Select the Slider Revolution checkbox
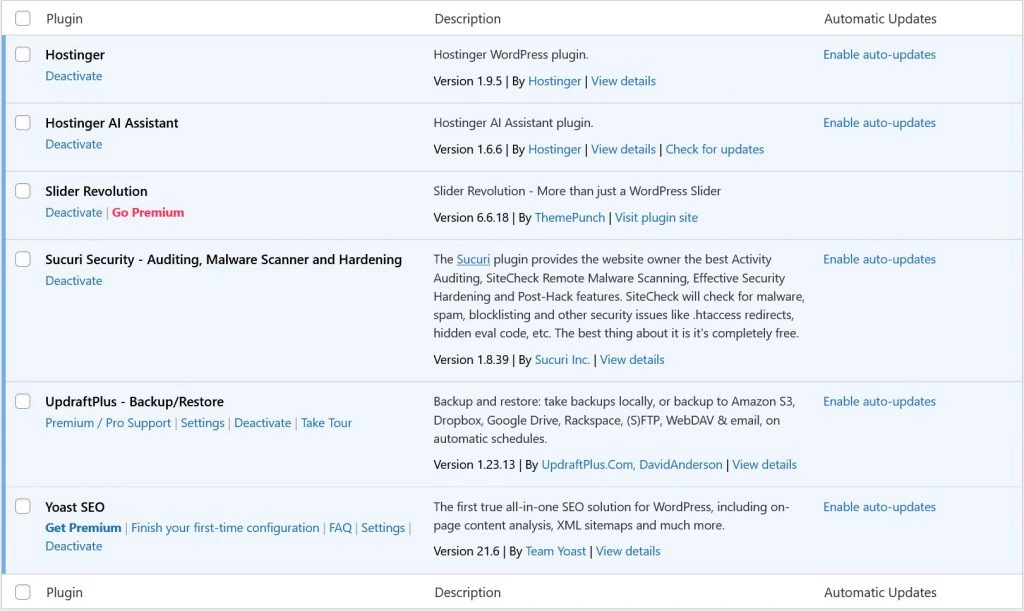The width and height of the screenshot is (1024, 611). (x=23, y=191)
